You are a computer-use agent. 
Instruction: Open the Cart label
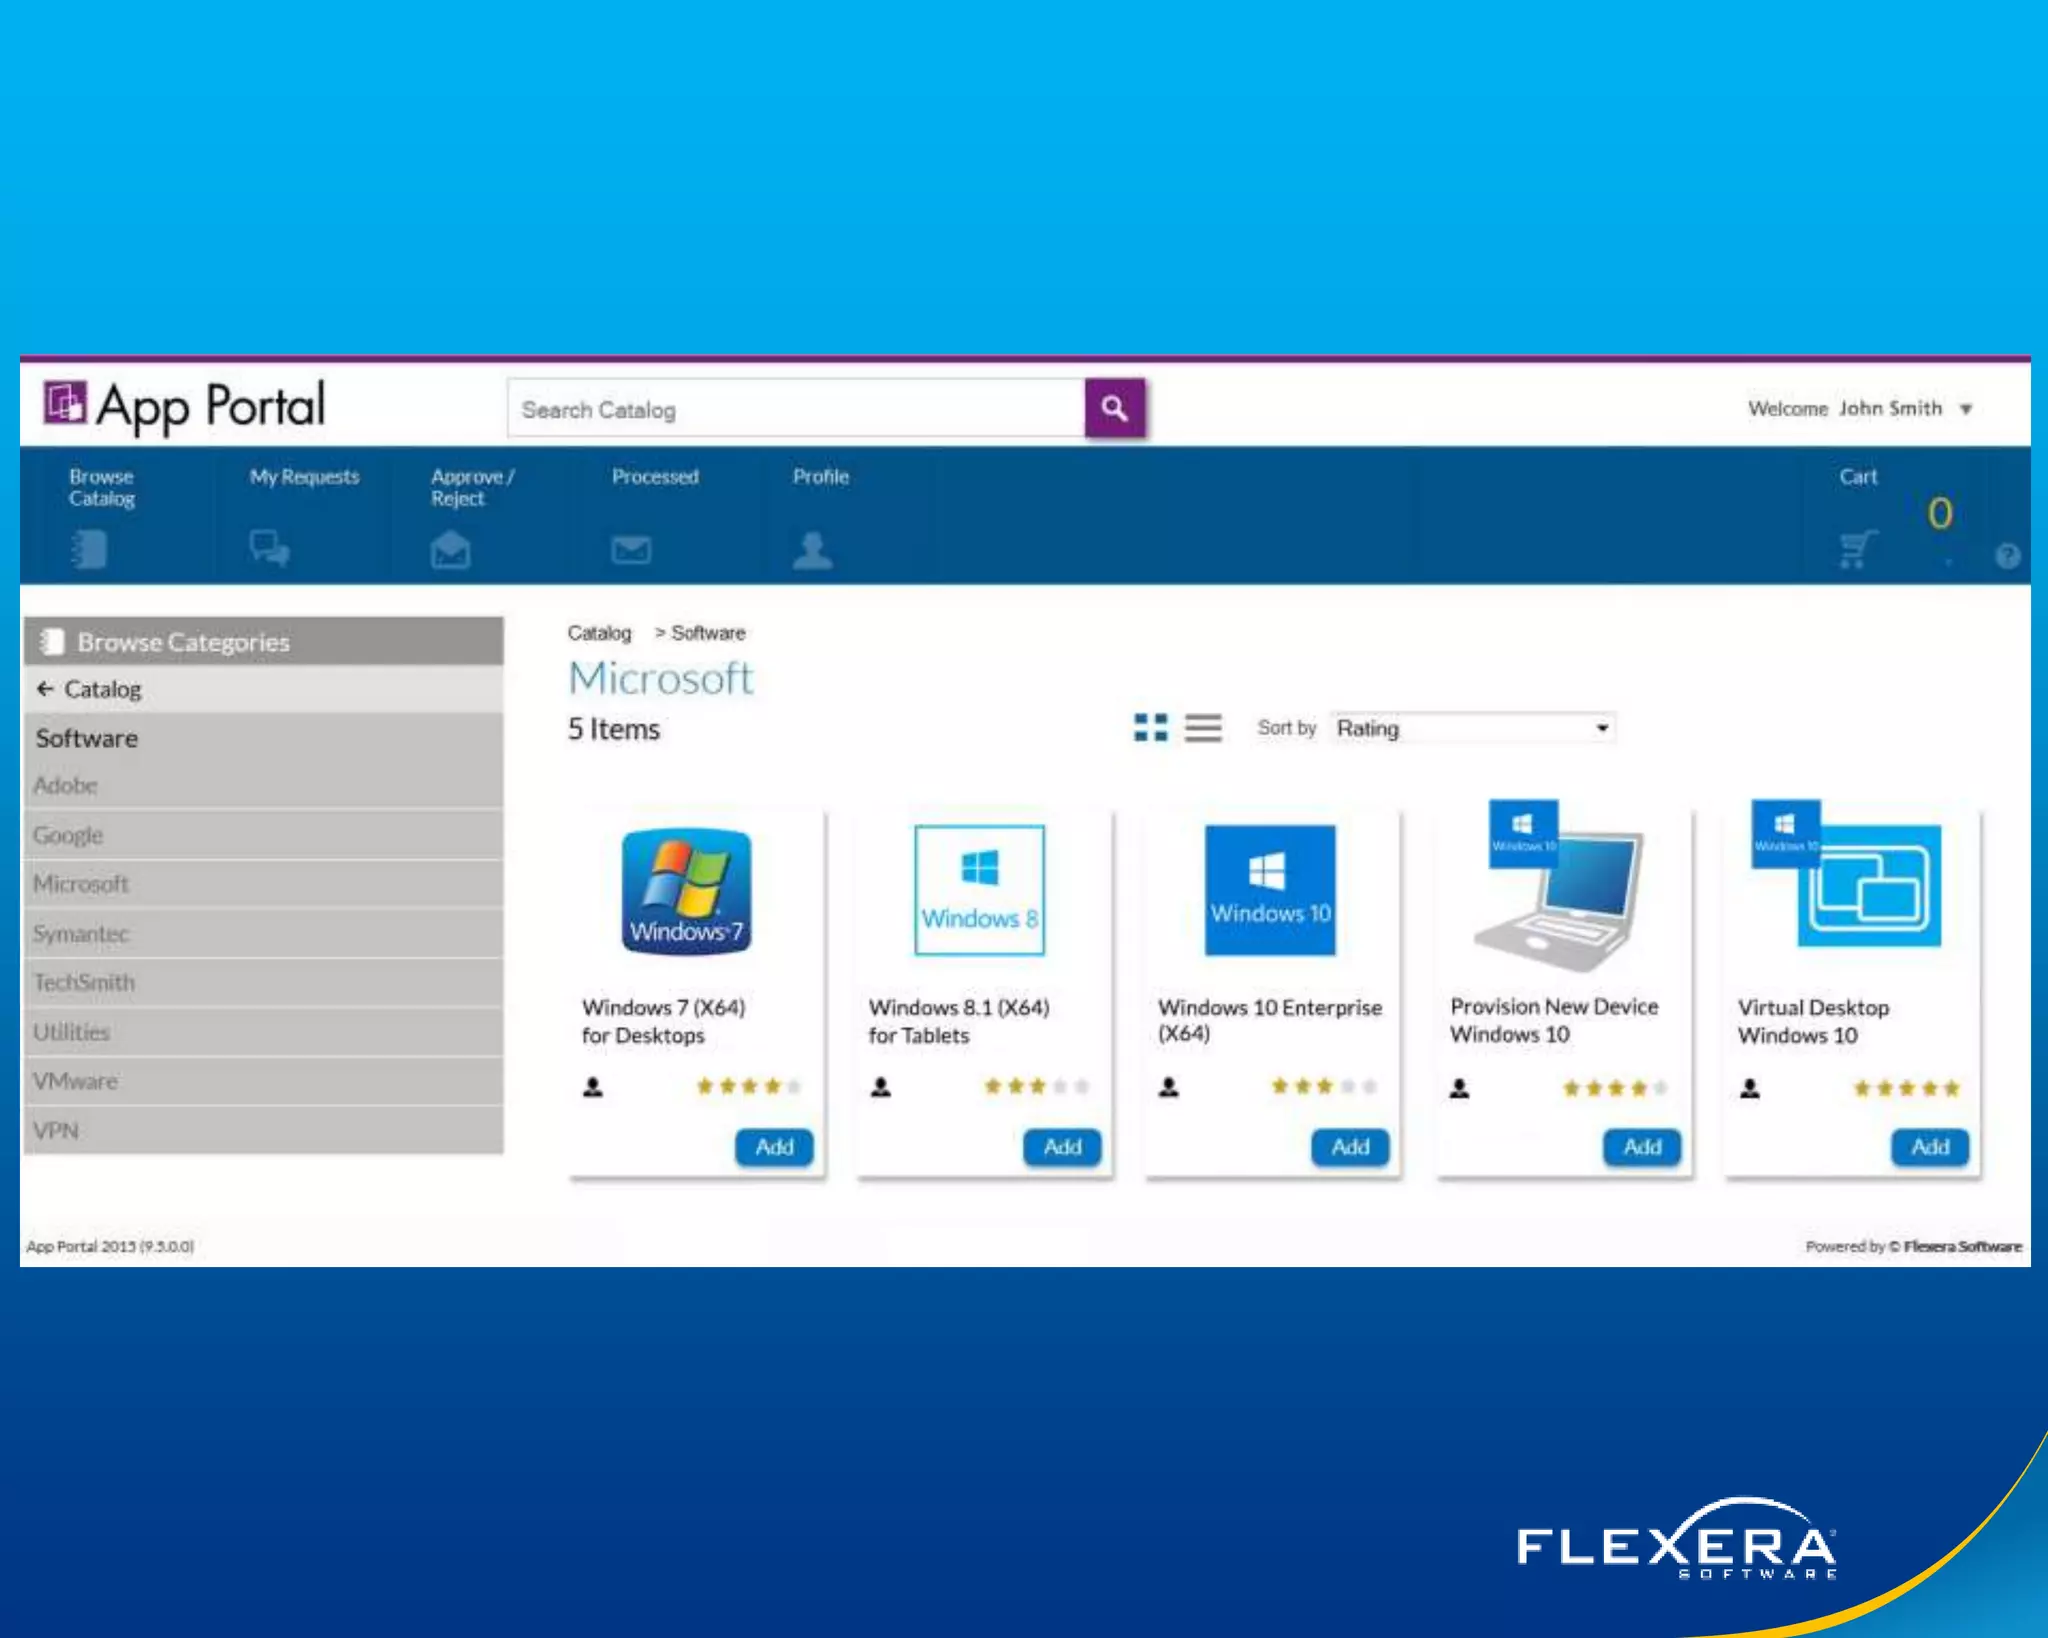[x=1858, y=477]
